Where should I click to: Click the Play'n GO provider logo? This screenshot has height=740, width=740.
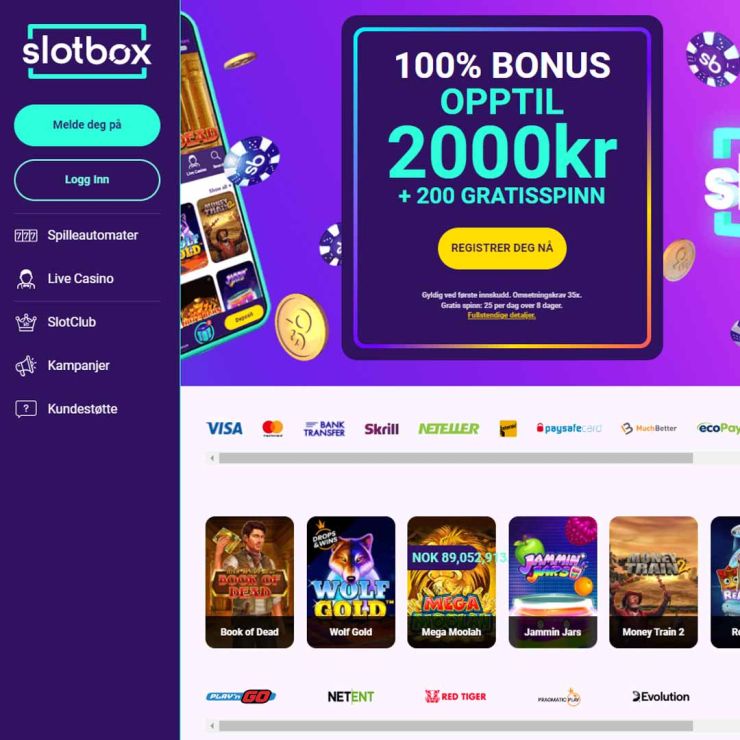tap(241, 697)
